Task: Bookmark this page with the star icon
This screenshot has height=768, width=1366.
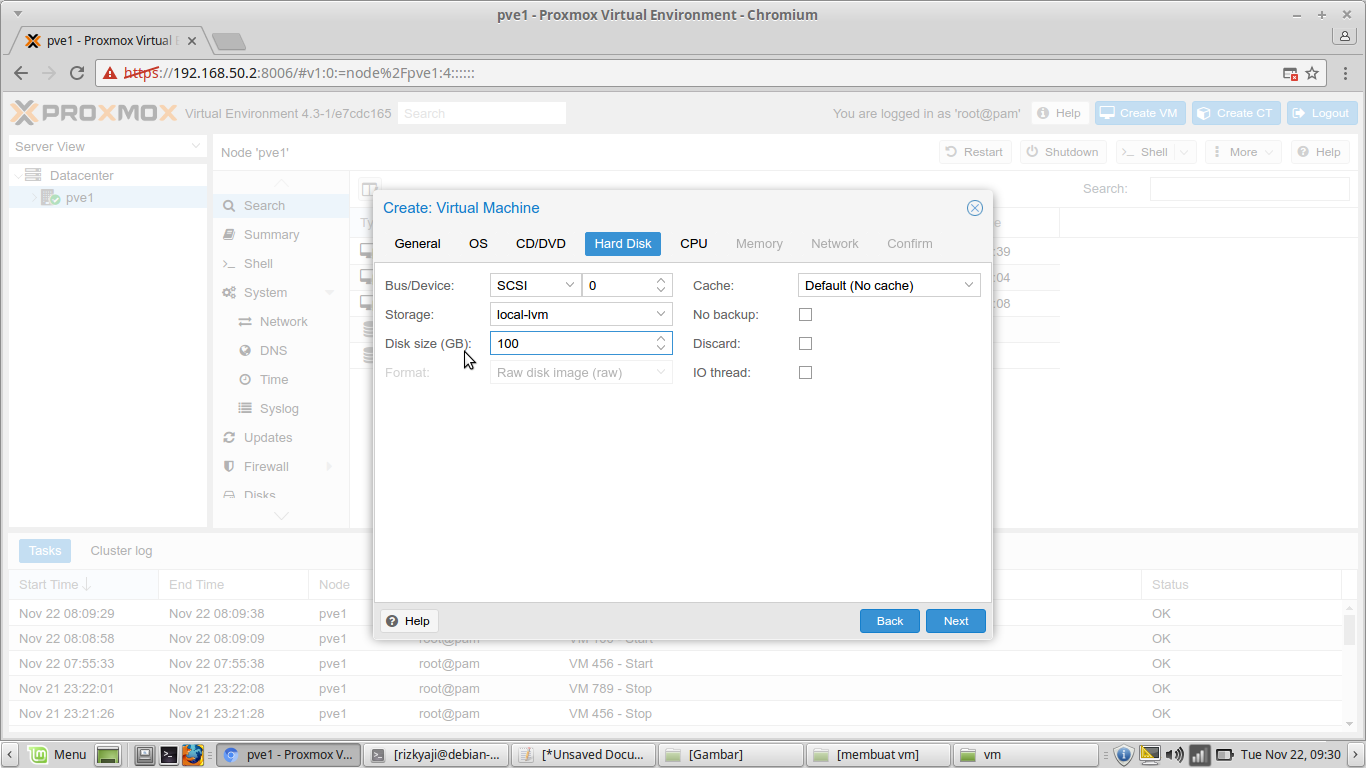Action: coord(1312,73)
